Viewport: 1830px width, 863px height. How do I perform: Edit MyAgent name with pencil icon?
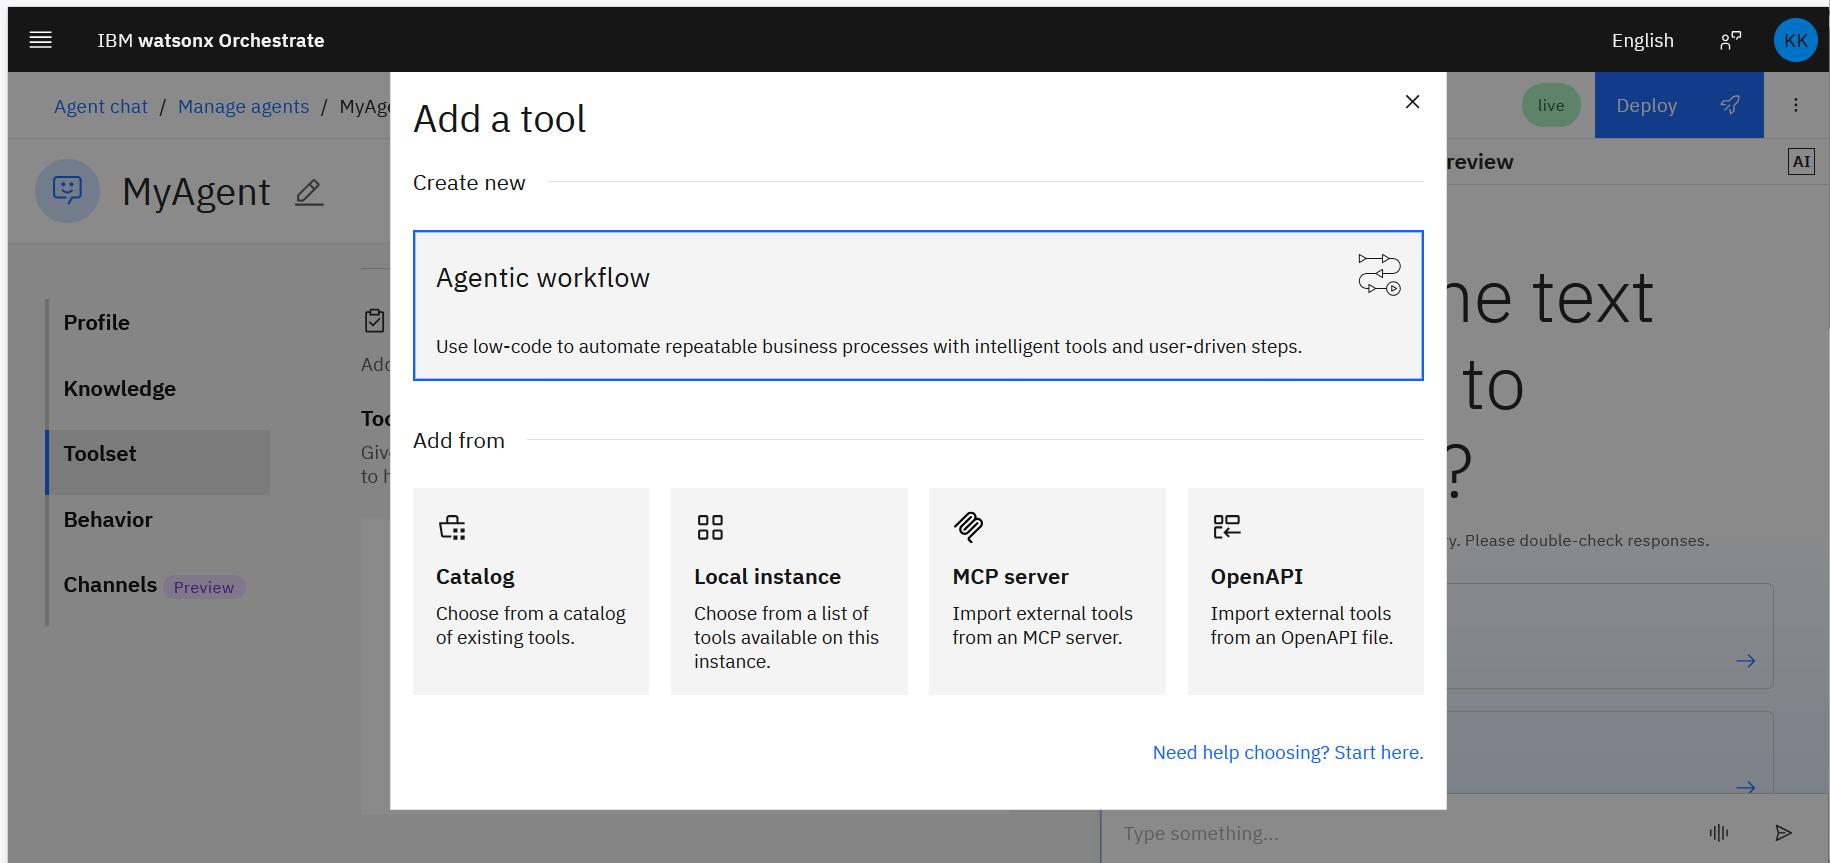(x=309, y=192)
